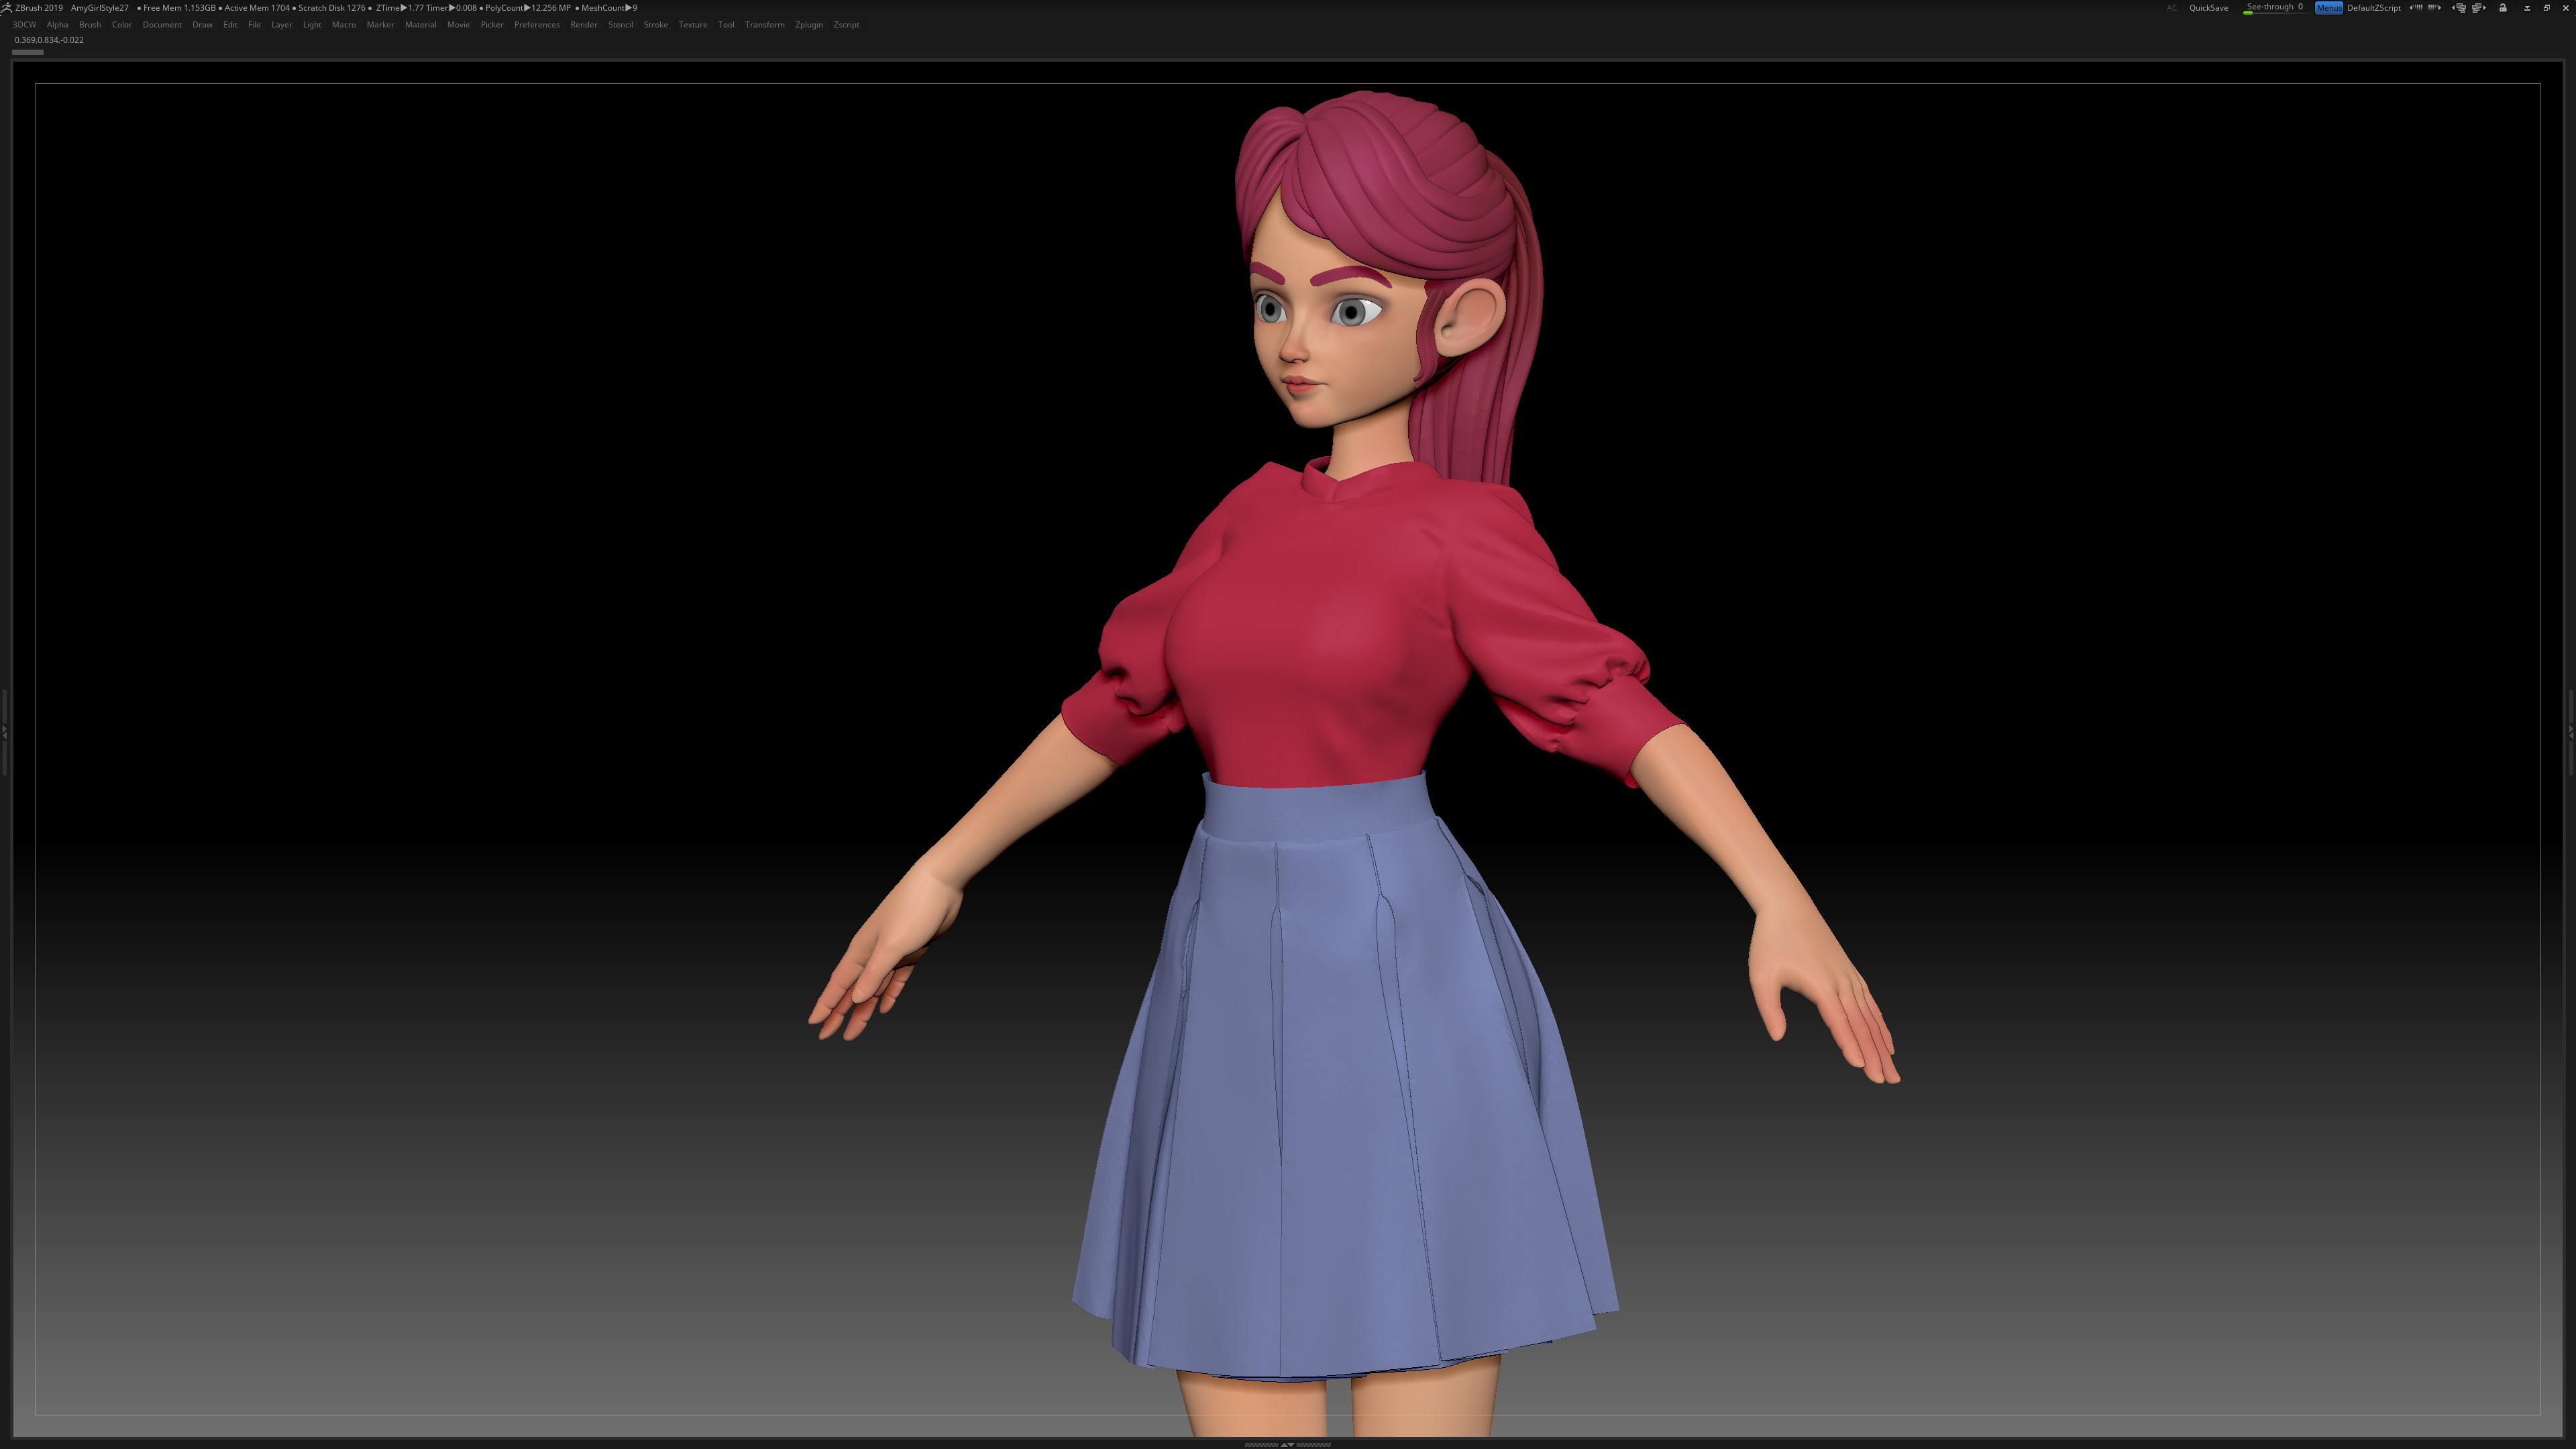The image size is (2576, 1449).
Task: Open the Preferences menu
Action: tap(537, 25)
